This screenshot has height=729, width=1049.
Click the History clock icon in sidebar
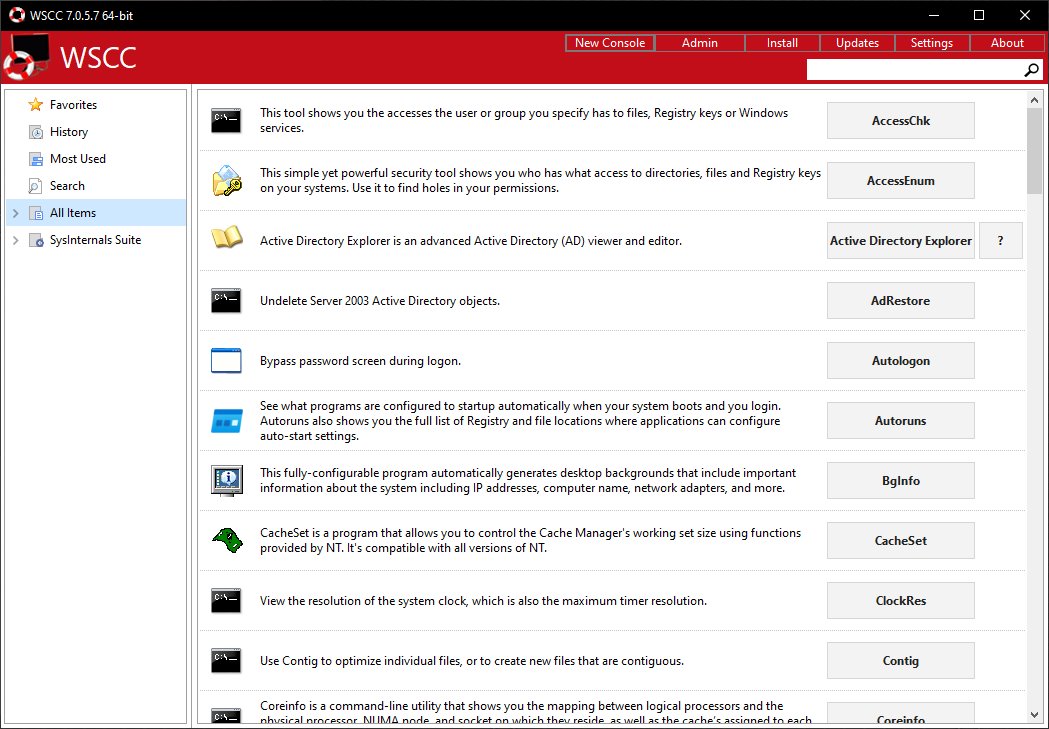pos(35,132)
